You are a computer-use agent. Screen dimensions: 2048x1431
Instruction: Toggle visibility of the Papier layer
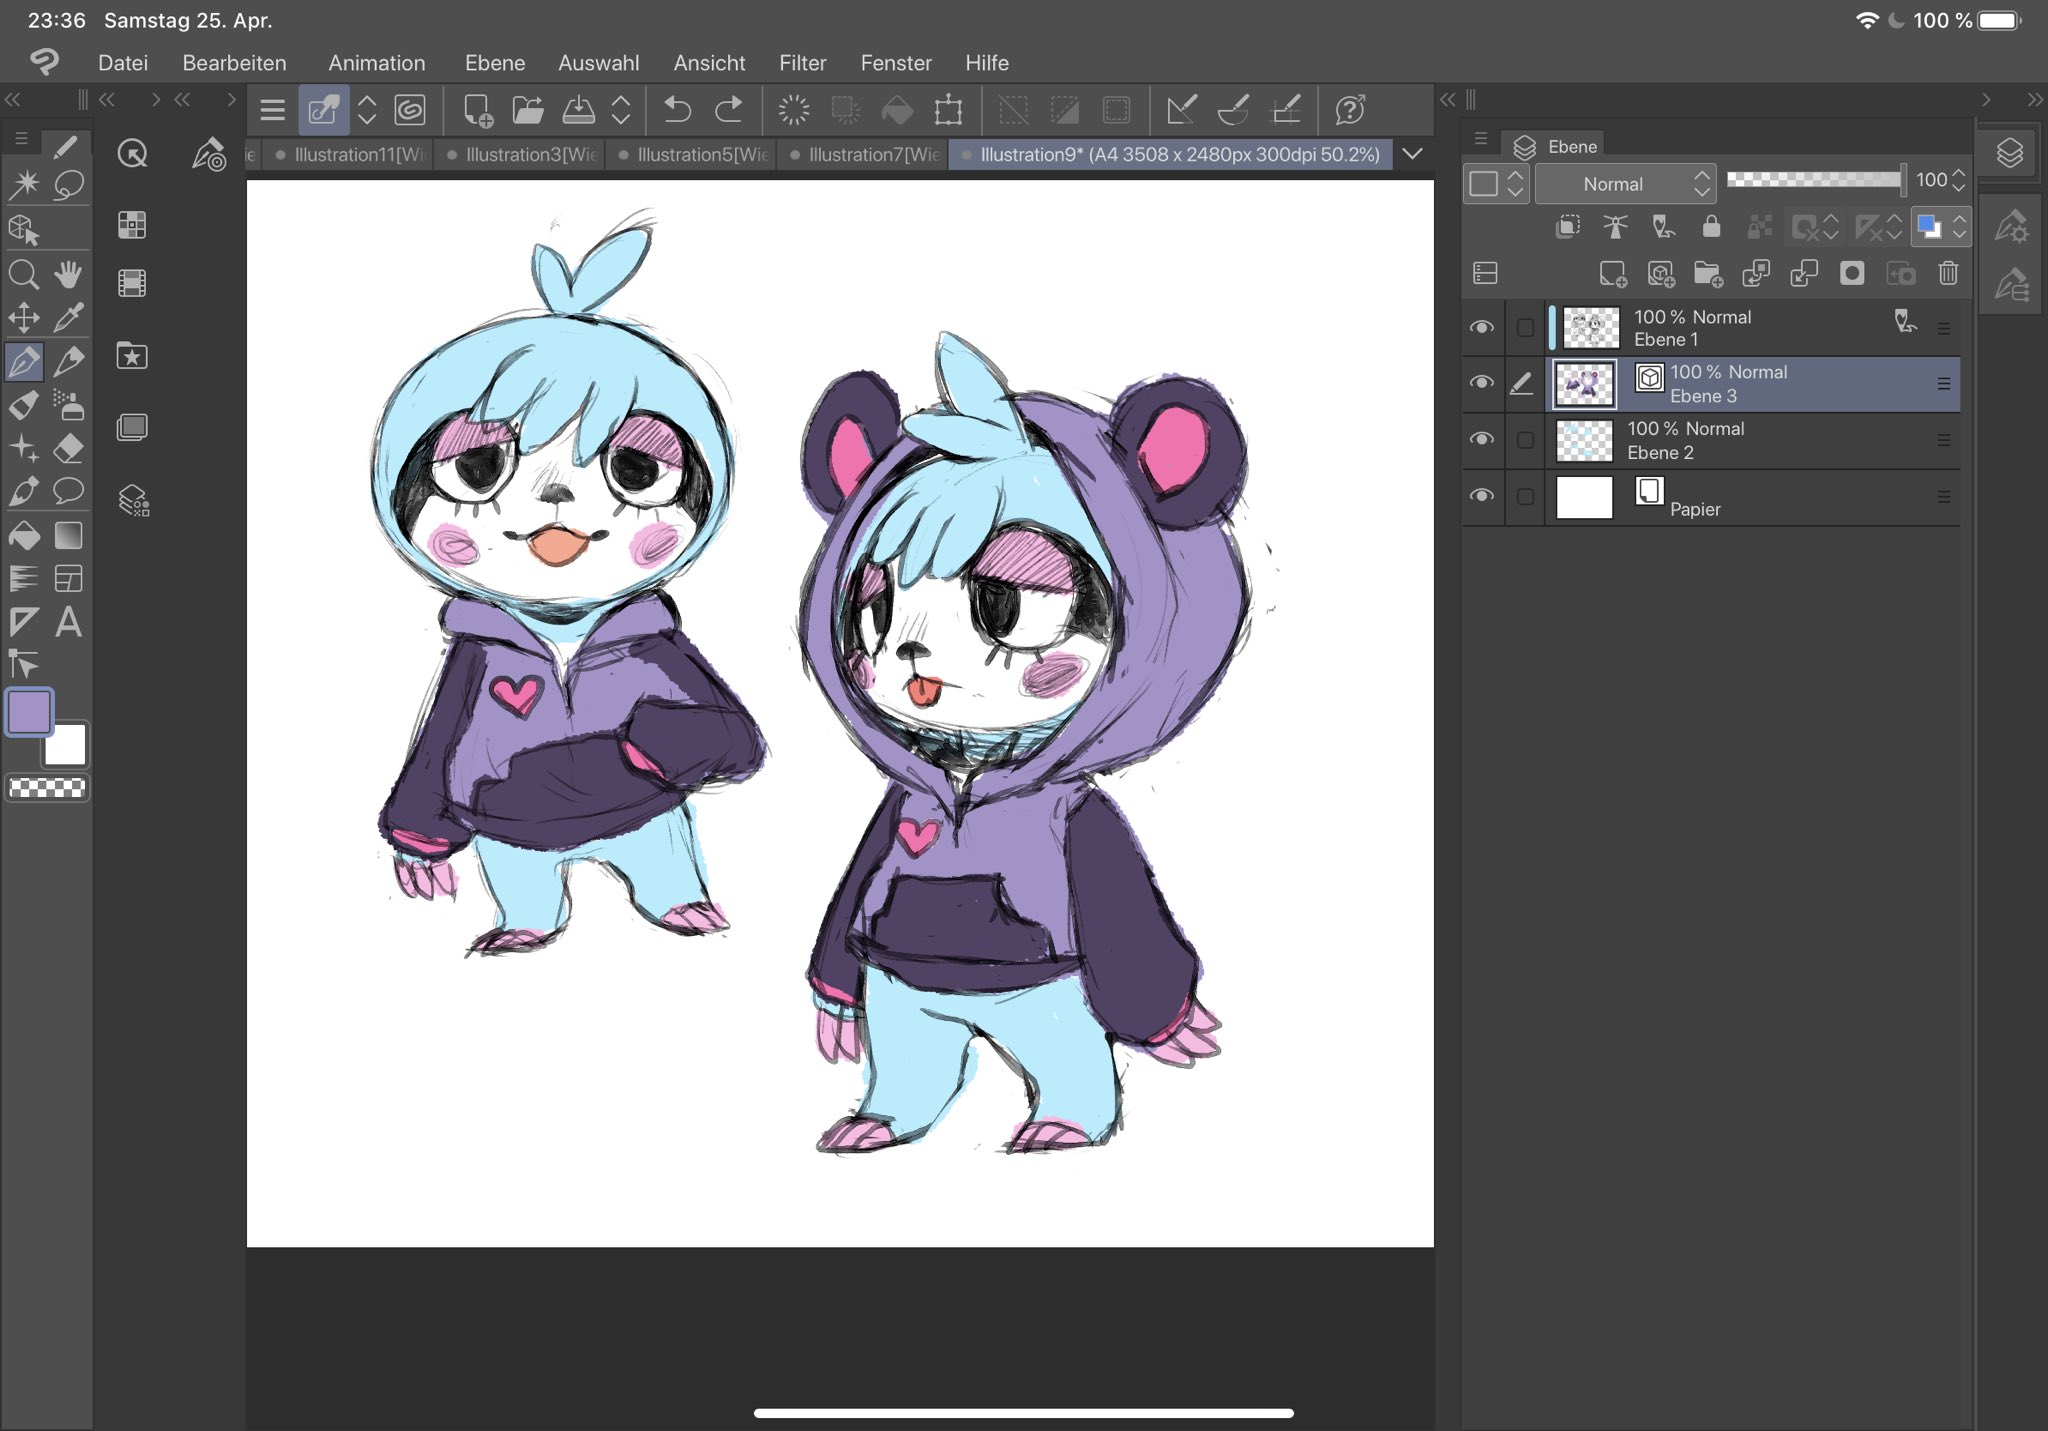point(1483,496)
